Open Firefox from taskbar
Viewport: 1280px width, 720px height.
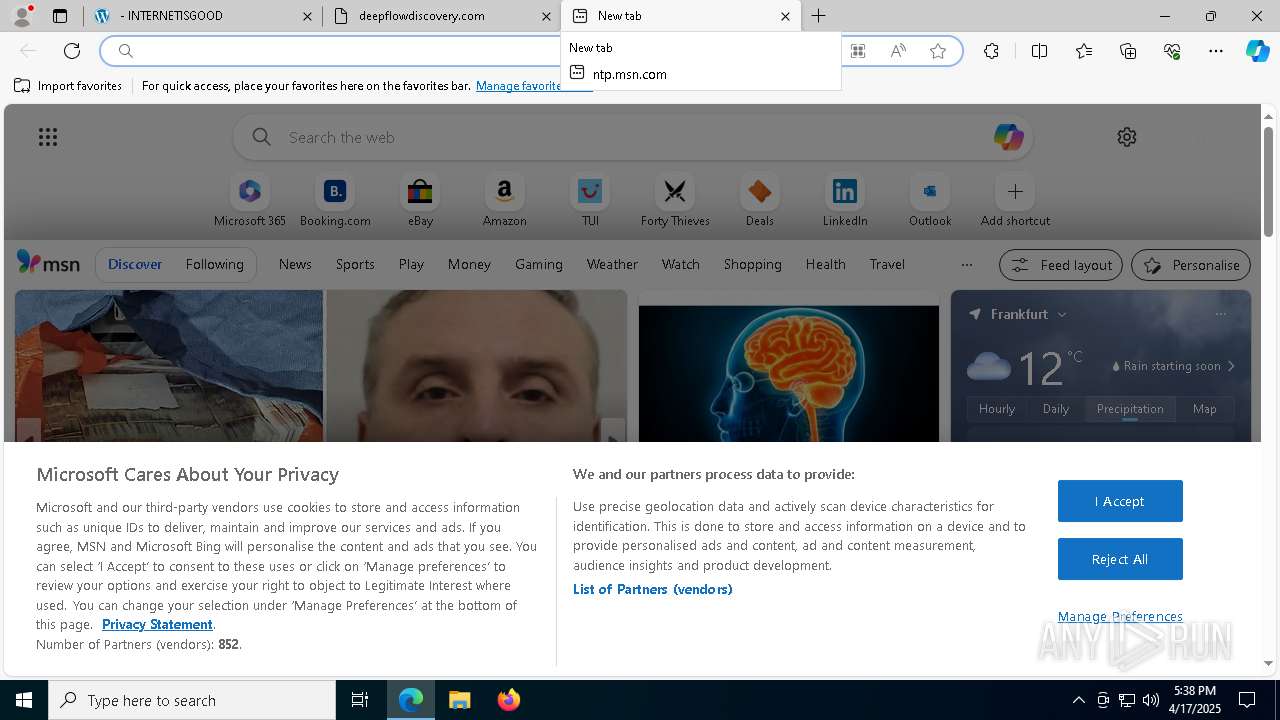point(509,700)
